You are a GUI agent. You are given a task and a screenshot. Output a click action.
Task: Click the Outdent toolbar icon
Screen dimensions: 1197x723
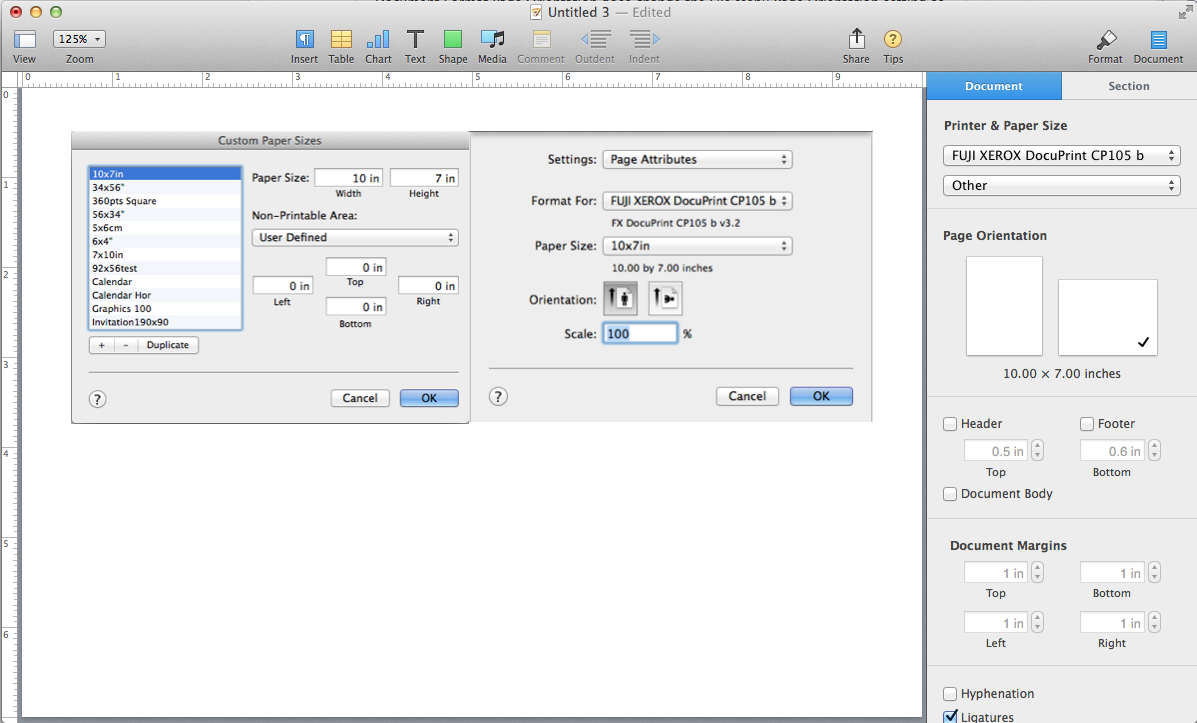coord(595,39)
